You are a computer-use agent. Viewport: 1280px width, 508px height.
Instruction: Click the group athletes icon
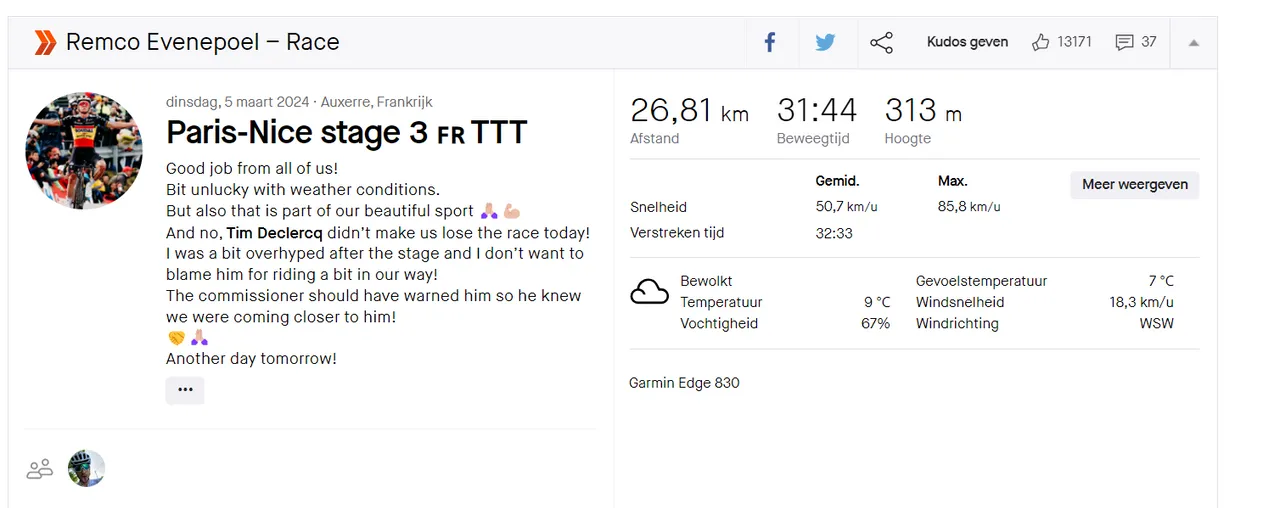(40, 468)
